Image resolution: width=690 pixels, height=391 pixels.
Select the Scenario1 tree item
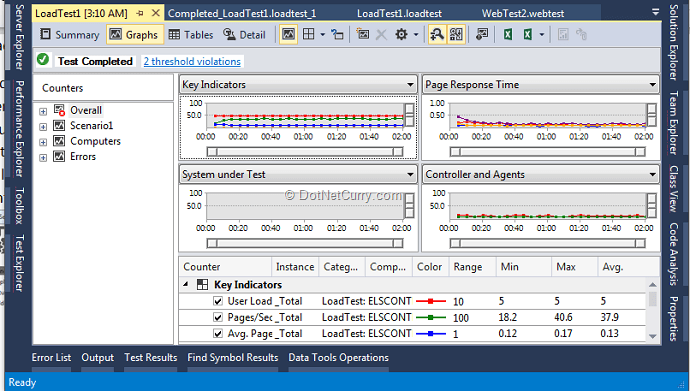92,126
